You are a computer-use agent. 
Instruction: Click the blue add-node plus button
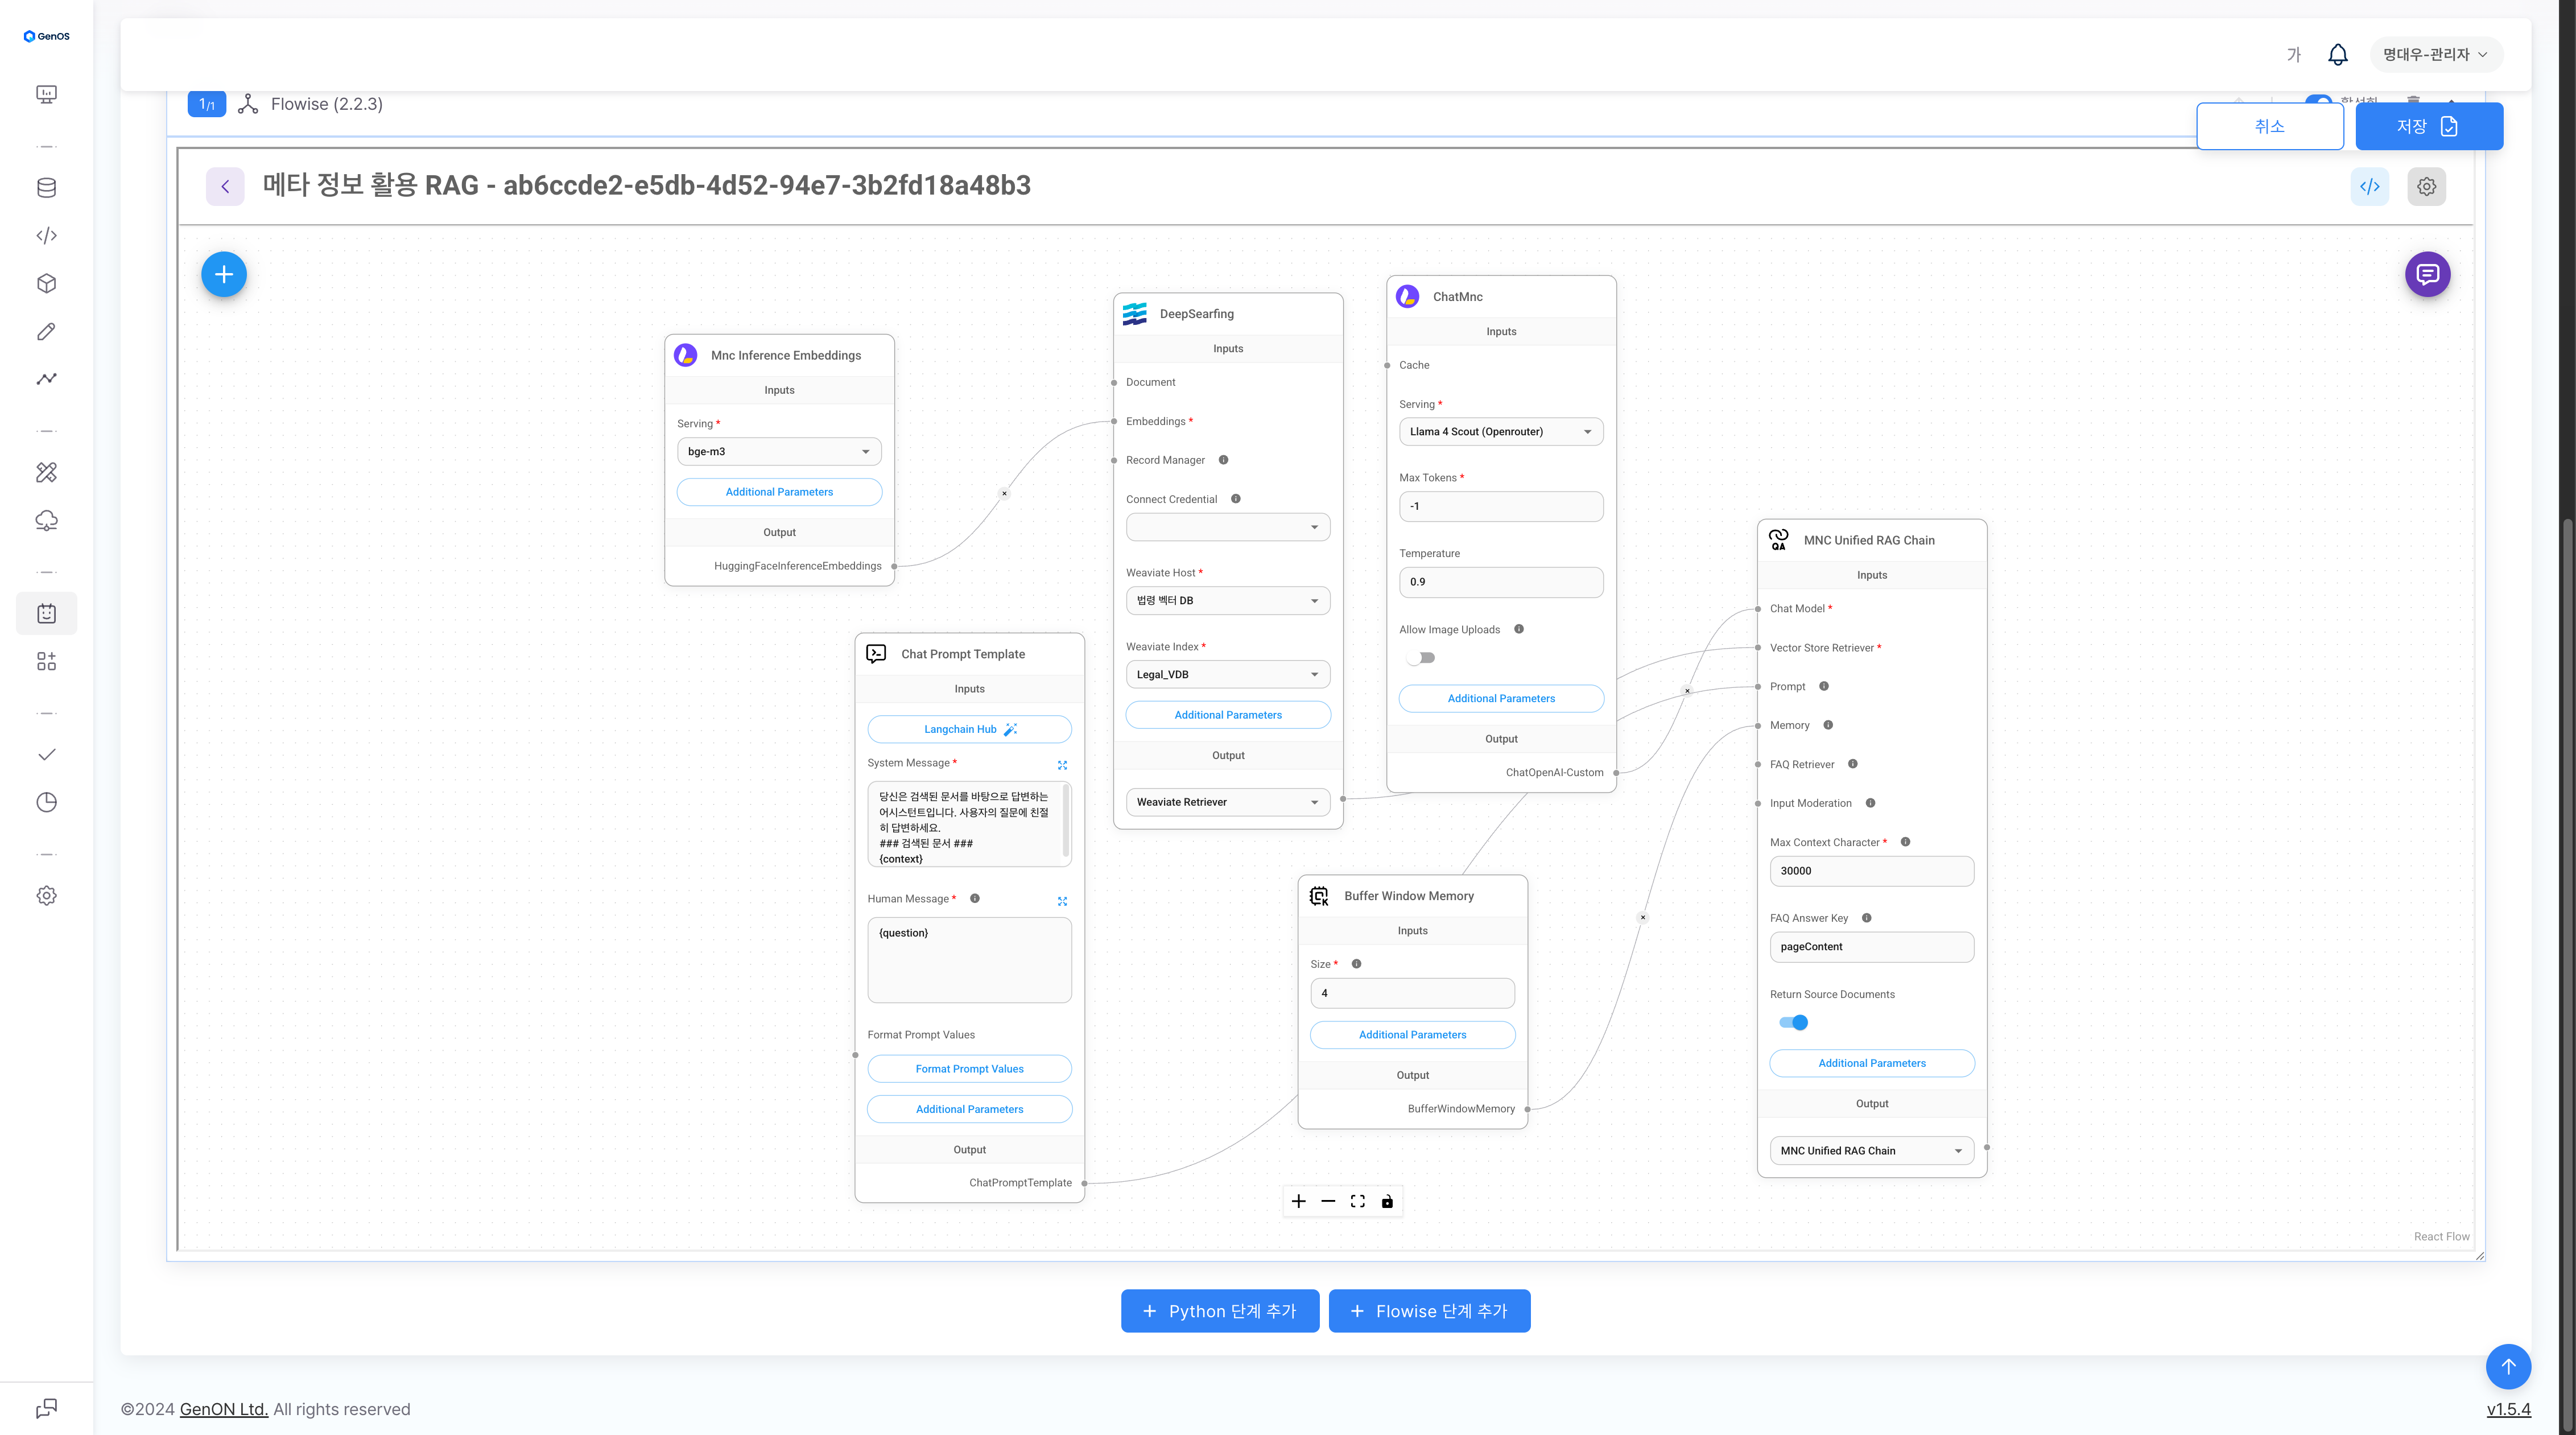(x=224, y=274)
